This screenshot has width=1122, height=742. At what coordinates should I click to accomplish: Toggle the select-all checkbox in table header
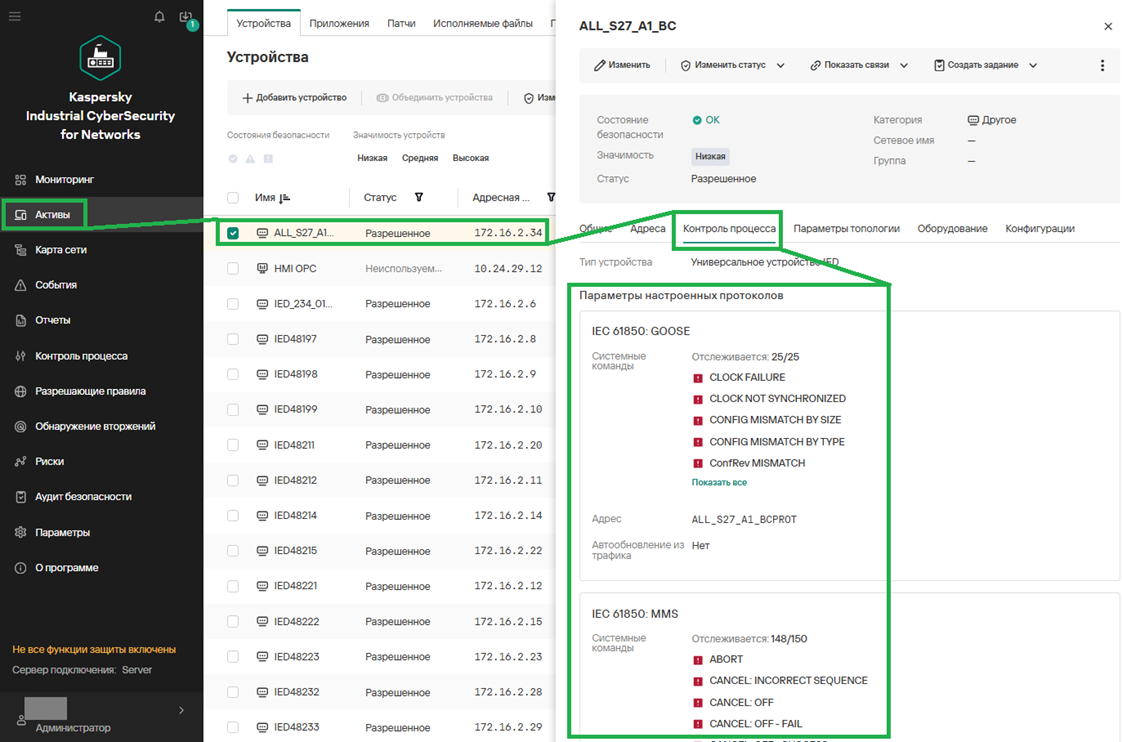[x=233, y=197]
